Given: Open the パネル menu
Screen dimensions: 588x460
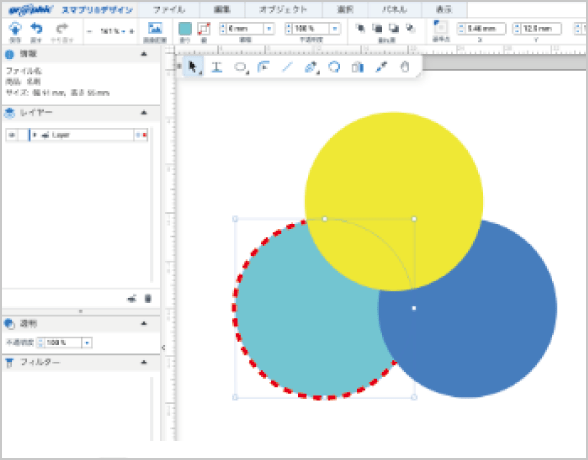Looking at the screenshot, I should click(x=395, y=9).
